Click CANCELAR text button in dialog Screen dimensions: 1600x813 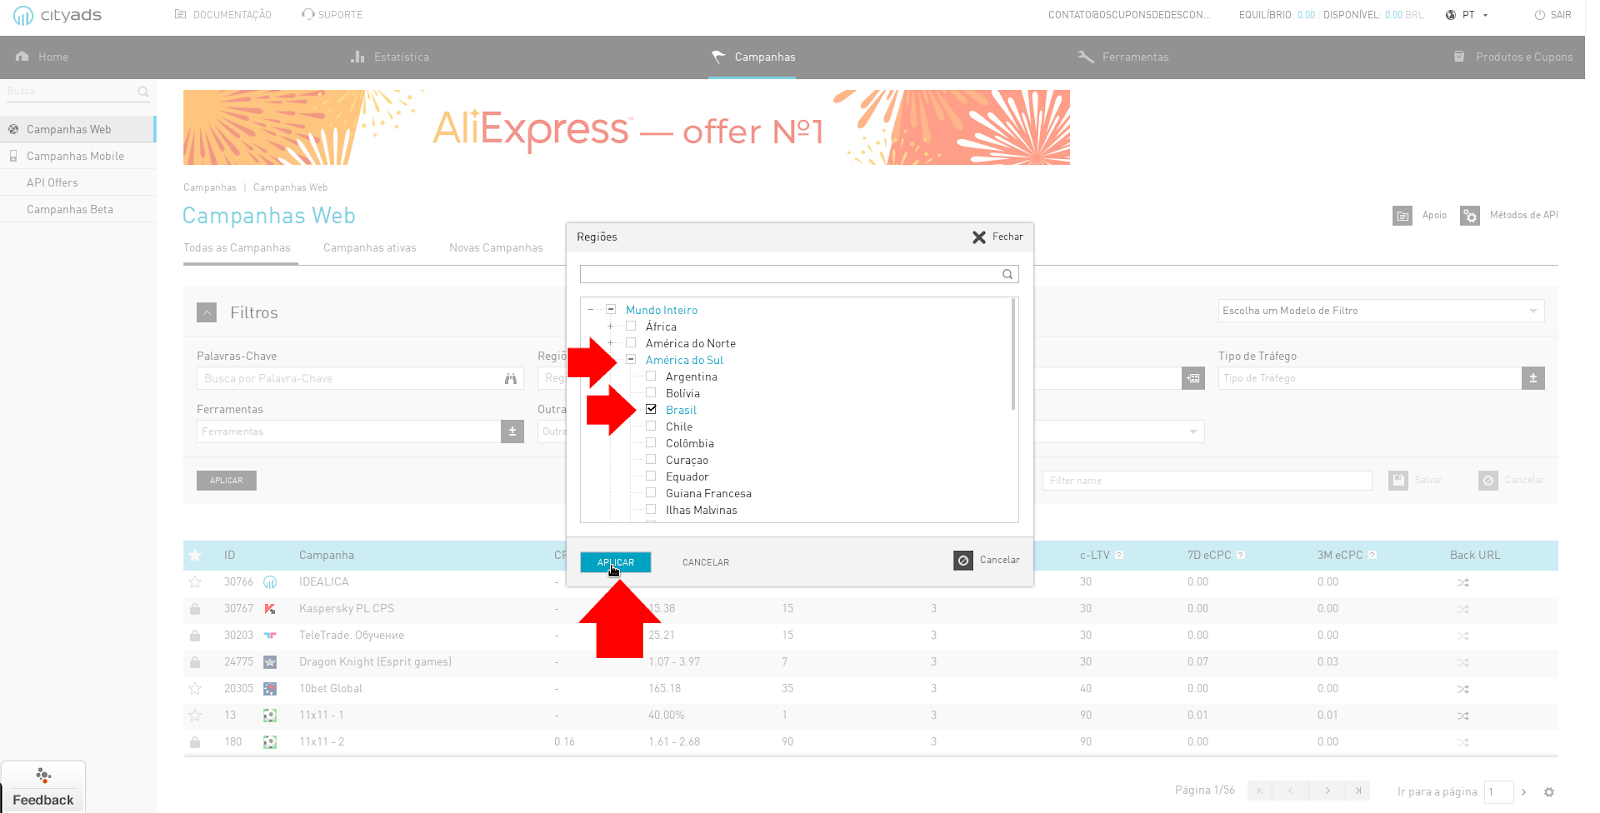(x=706, y=562)
